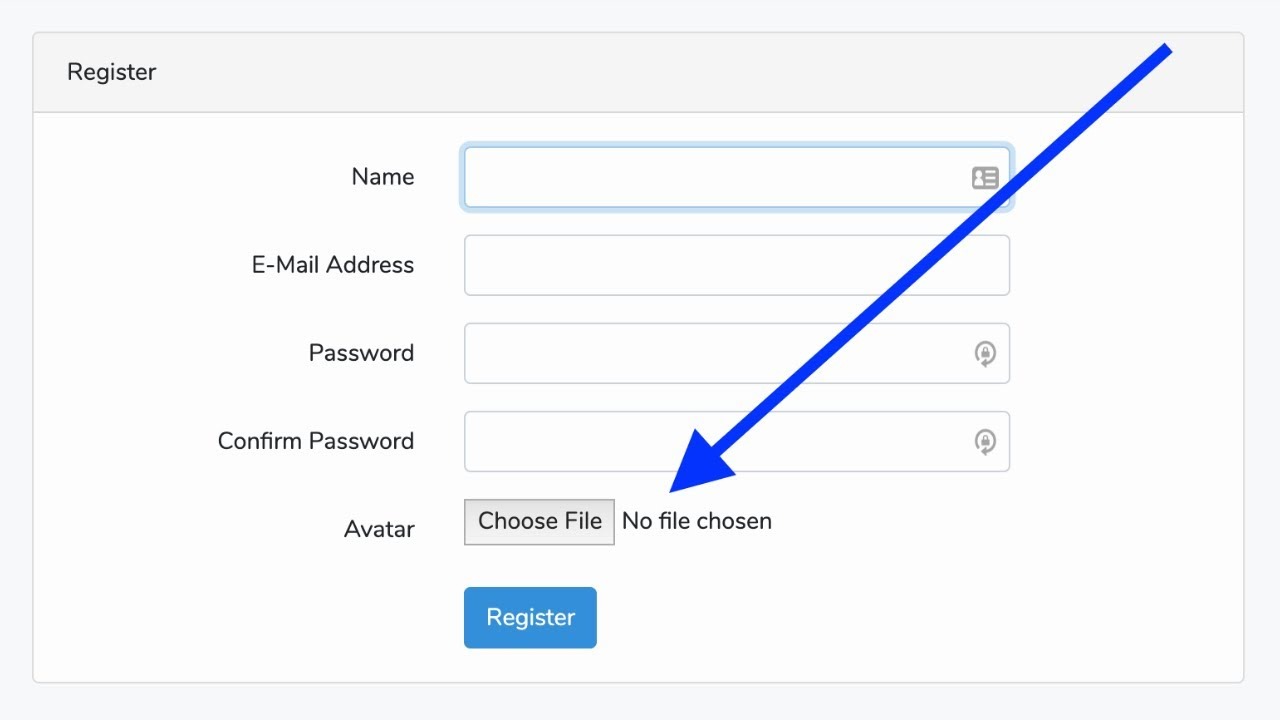
Task: Click the Avatar label
Action: pyautogui.click(x=379, y=529)
